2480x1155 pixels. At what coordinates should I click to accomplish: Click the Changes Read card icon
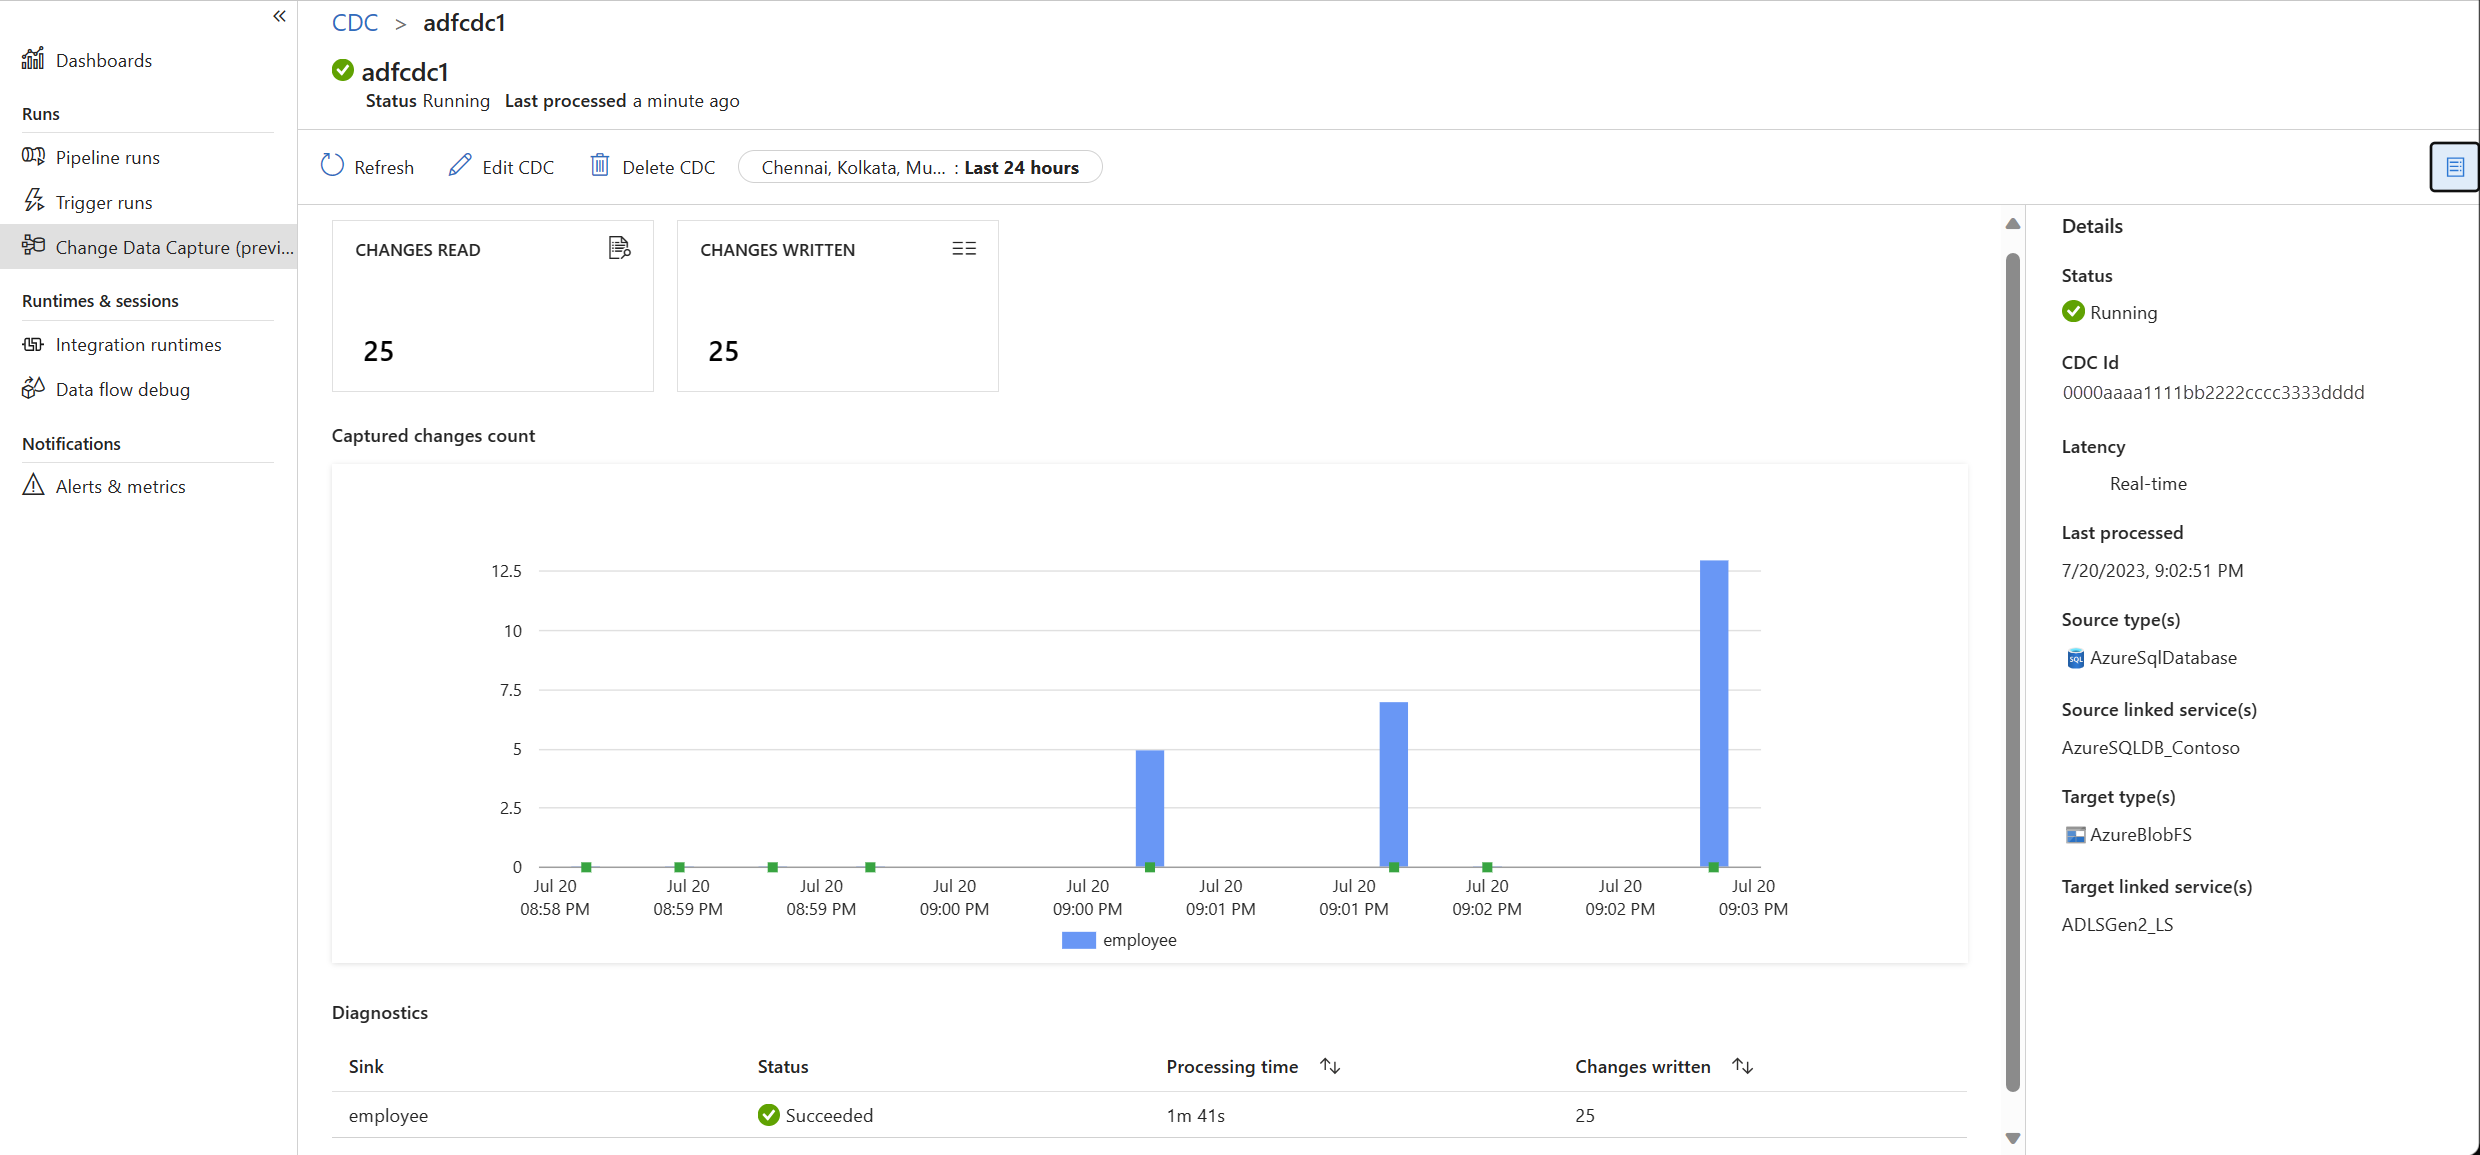coord(619,247)
